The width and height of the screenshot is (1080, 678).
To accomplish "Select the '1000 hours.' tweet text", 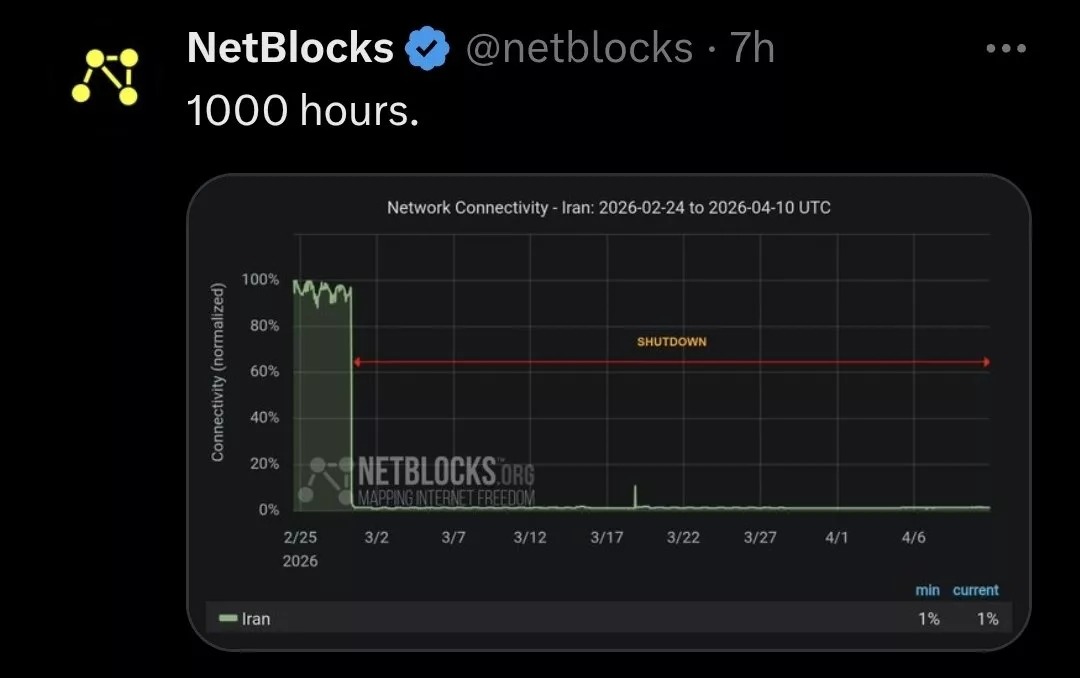I will (302, 111).
